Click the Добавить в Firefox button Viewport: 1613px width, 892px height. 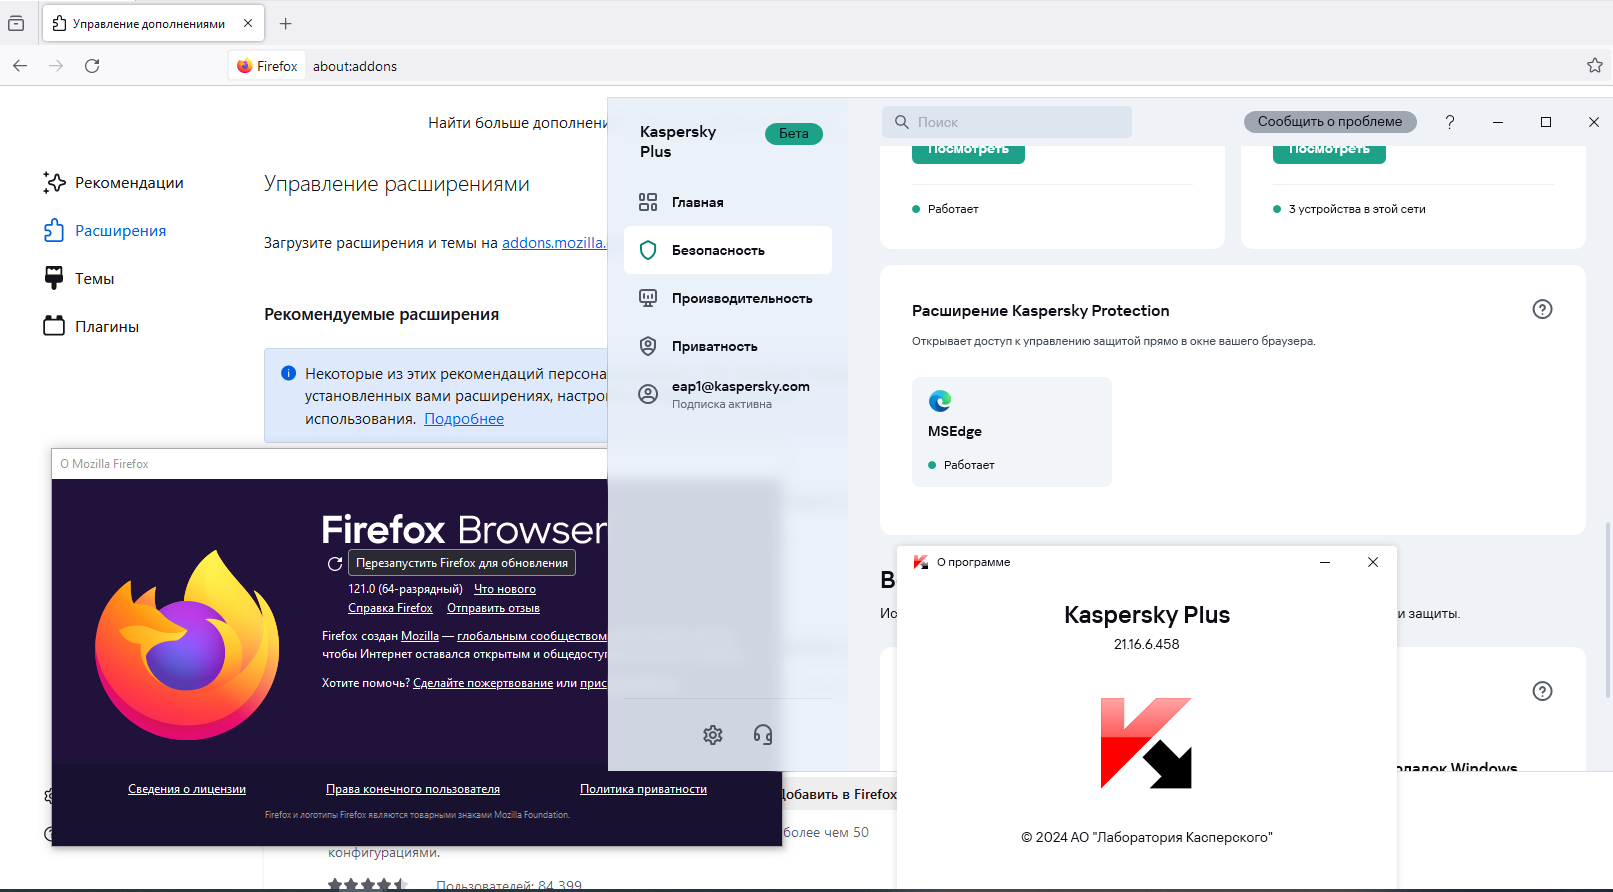839,794
